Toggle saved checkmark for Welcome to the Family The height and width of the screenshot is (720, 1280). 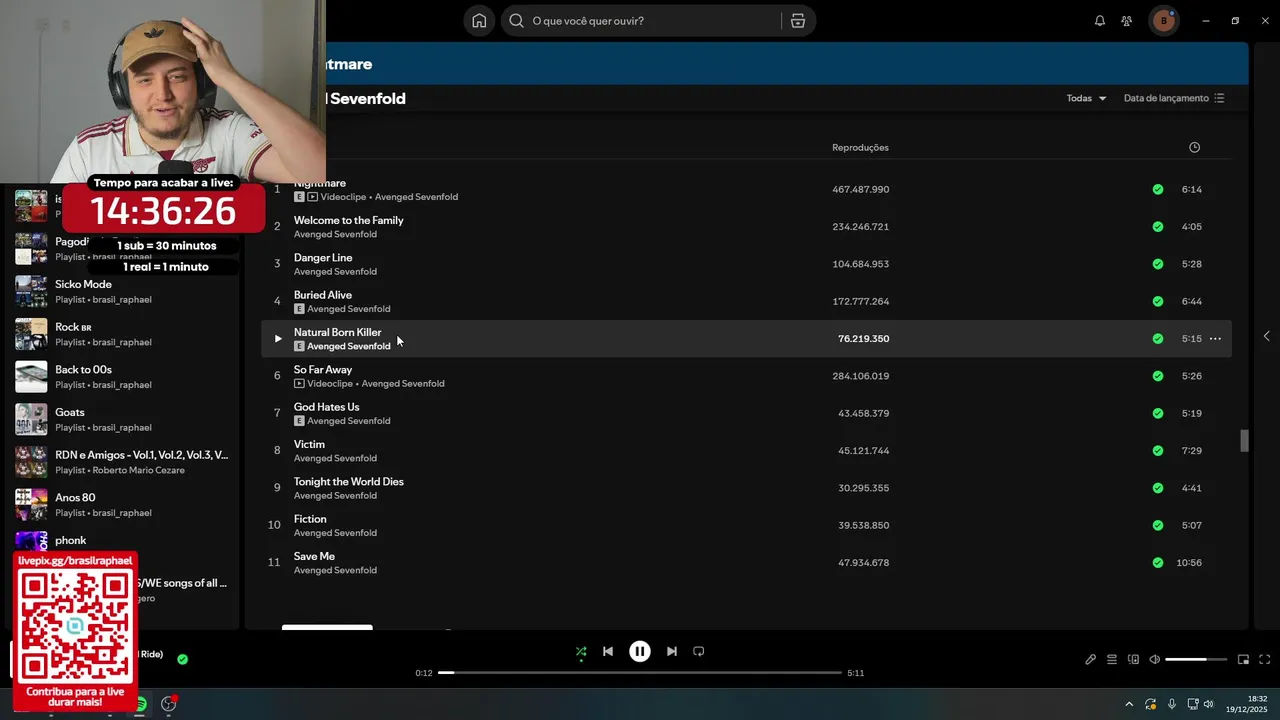(x=1158, y=227)
